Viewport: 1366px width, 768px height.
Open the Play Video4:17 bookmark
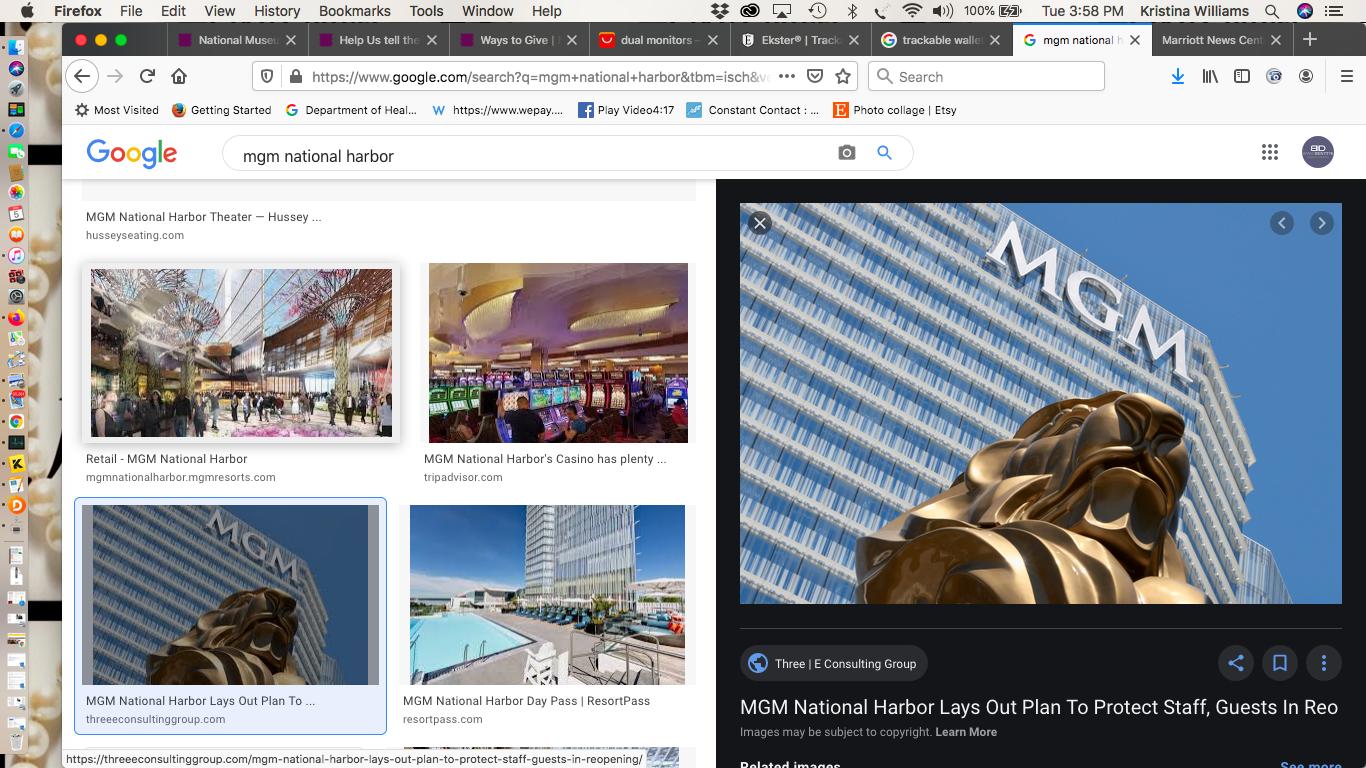[626, 110]
